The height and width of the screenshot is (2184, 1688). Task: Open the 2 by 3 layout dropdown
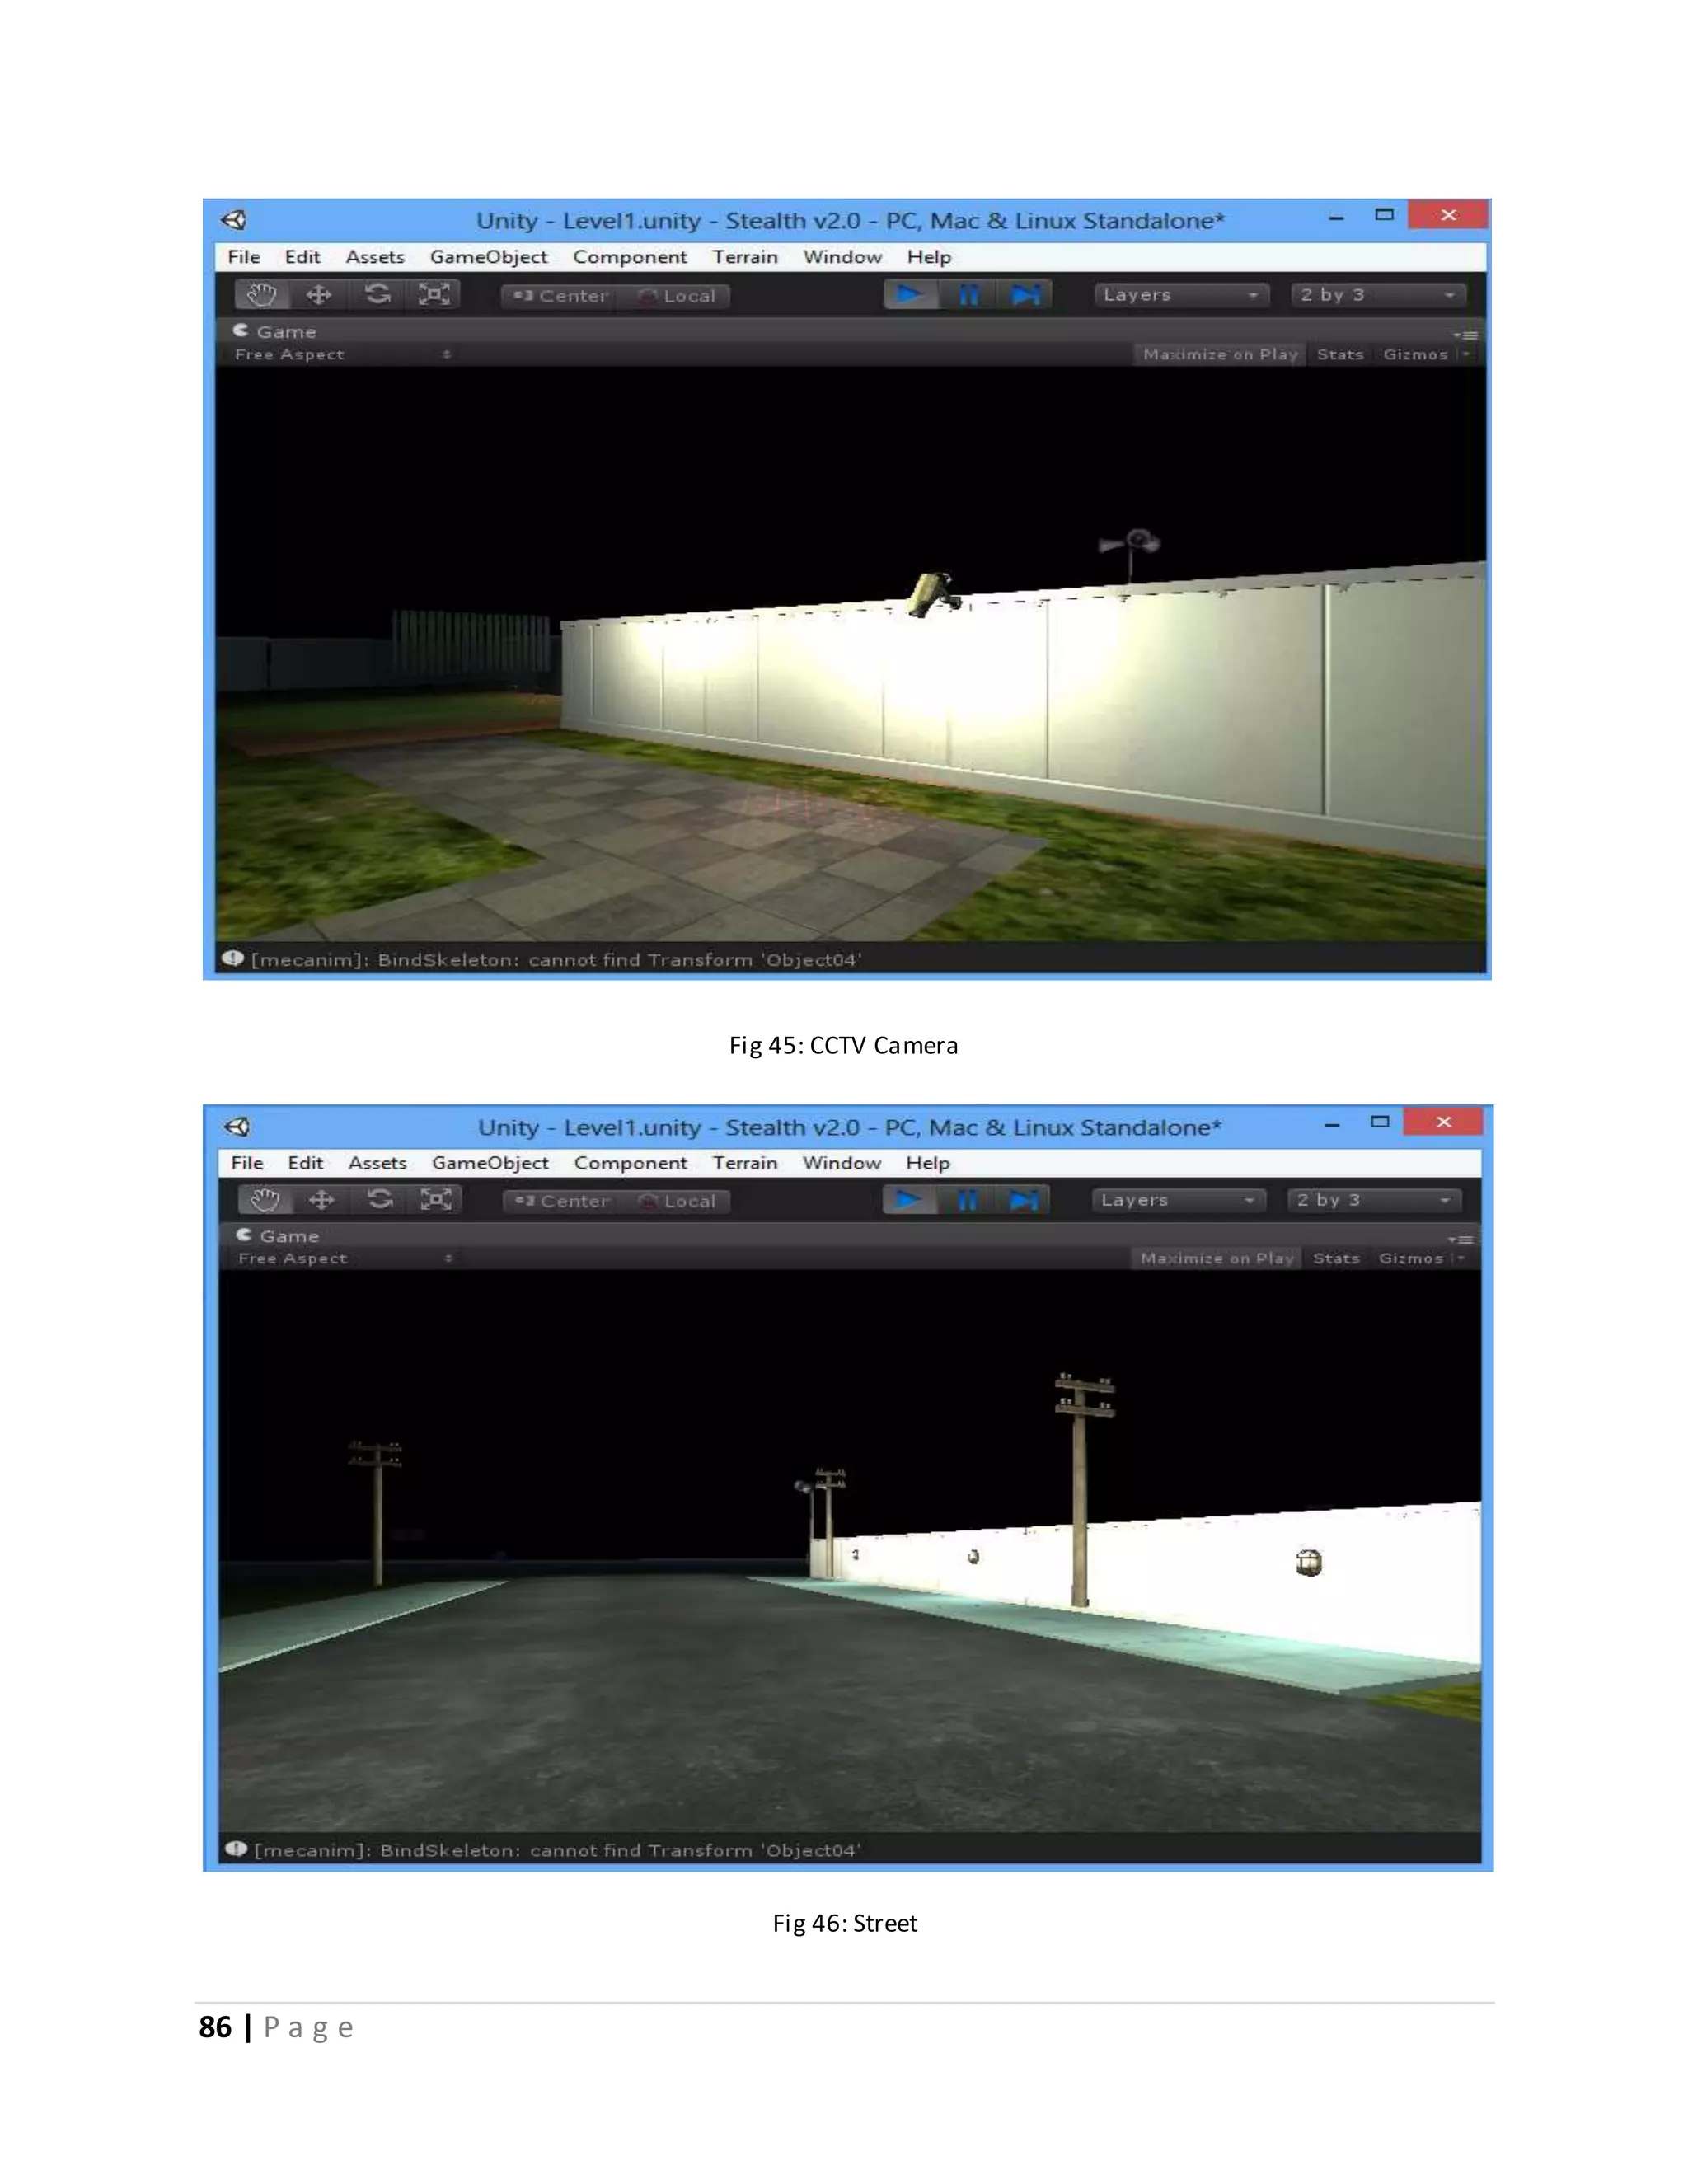[1376, 295]
